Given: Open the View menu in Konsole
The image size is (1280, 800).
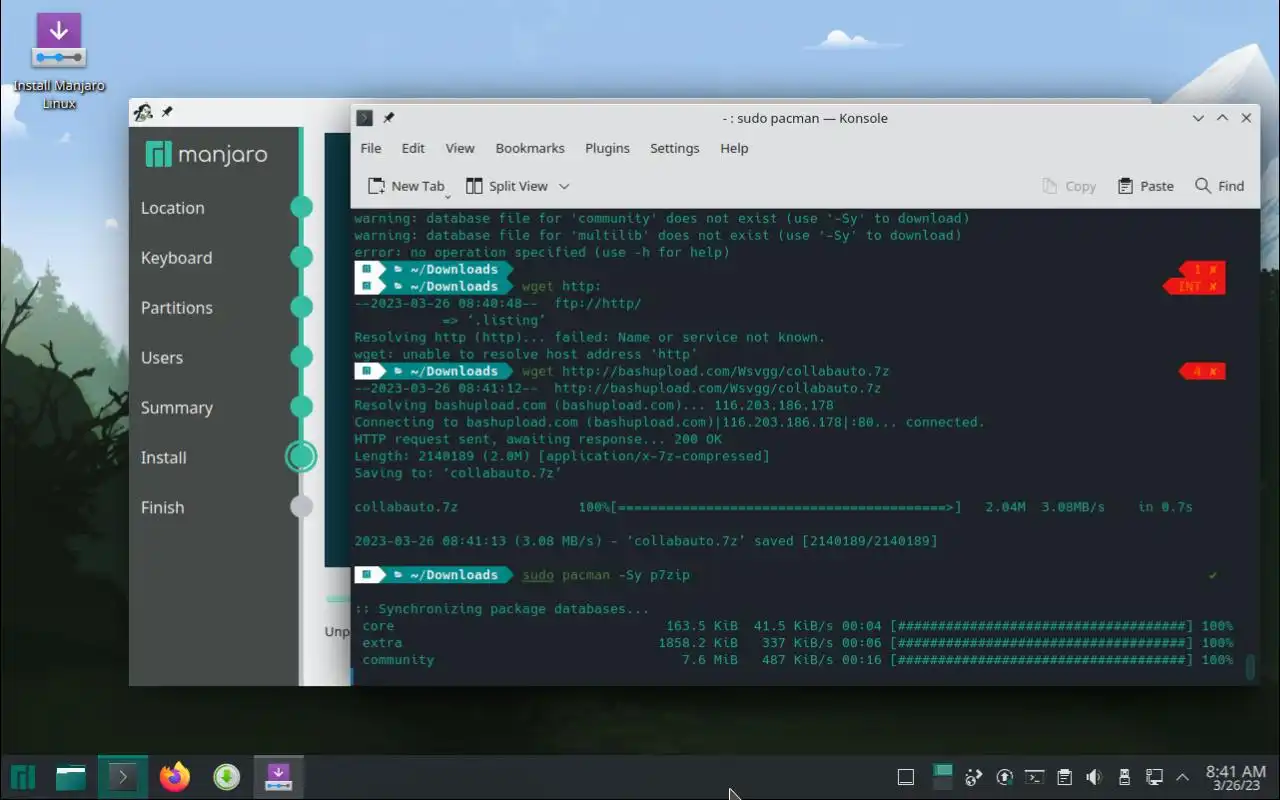Looking at the screenshot, I should click(460, 148).
